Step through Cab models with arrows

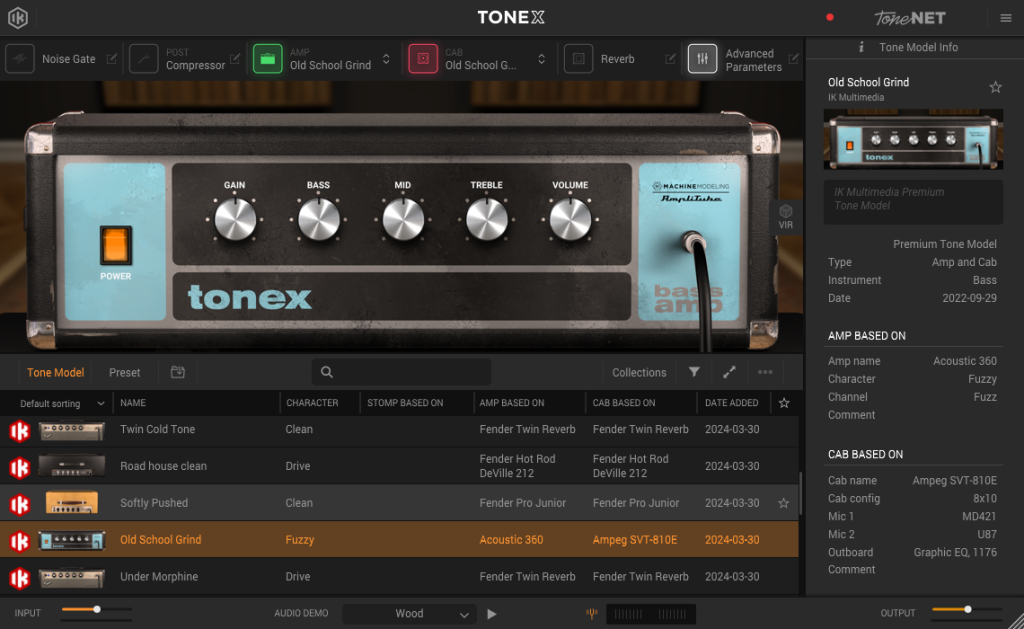541,59
